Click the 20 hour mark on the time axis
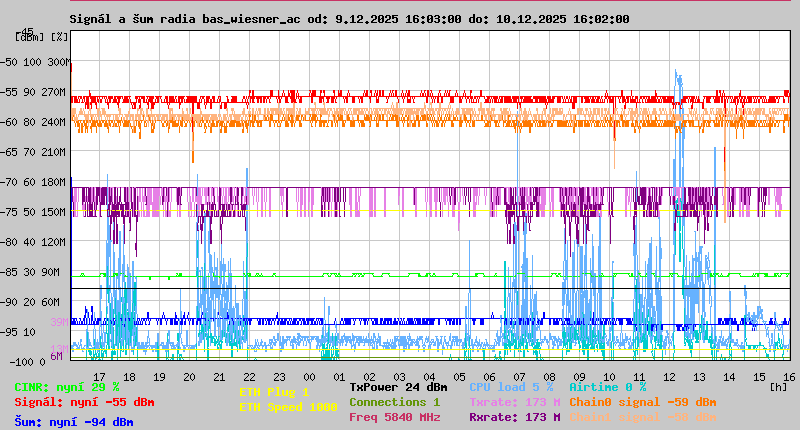Viewport: 800px width, 430px height. pyautogui.click(x=190, y=376)
